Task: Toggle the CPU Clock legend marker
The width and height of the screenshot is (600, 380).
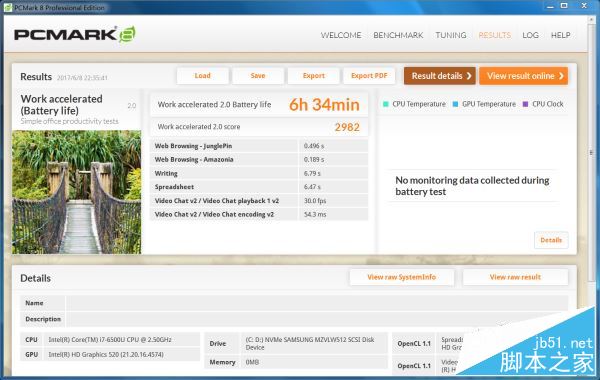Action: point(525,104)
